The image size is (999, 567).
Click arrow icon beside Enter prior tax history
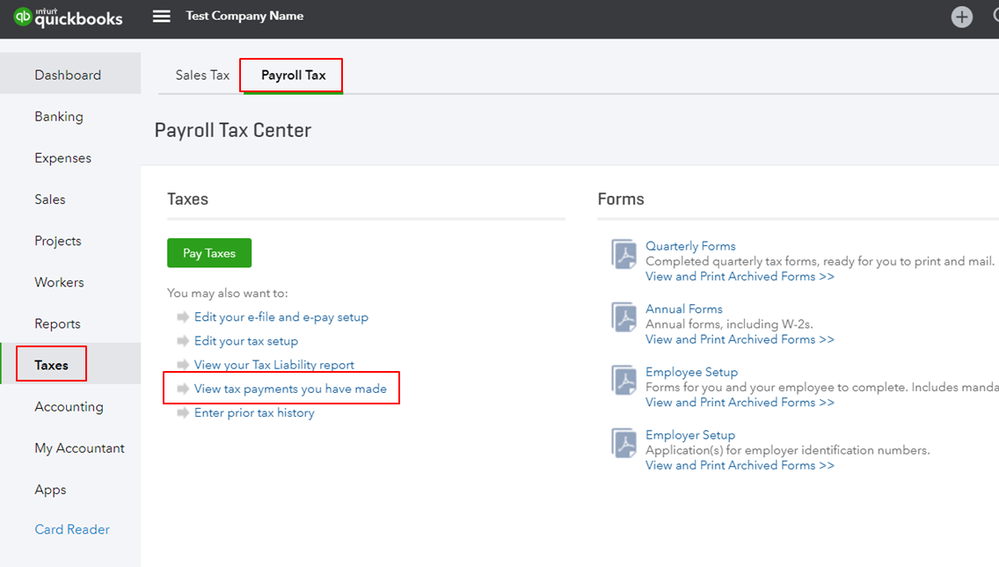point(182,413)
